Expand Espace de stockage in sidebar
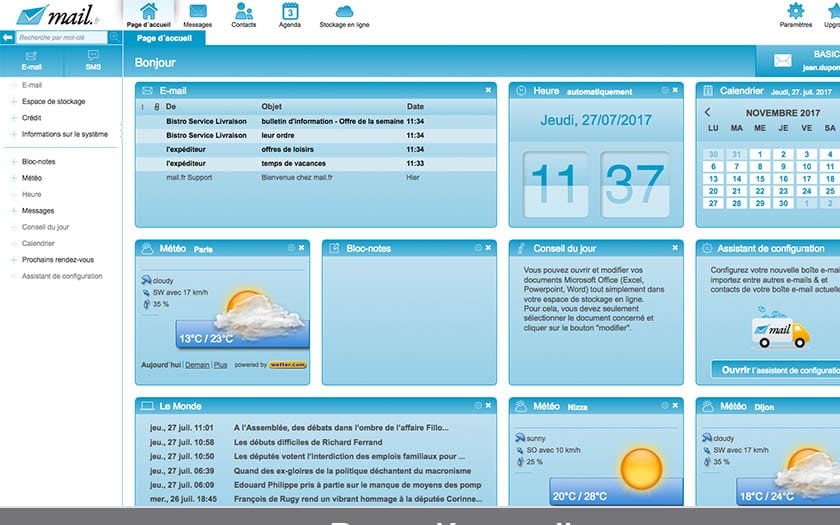 [x=14, y=102]
